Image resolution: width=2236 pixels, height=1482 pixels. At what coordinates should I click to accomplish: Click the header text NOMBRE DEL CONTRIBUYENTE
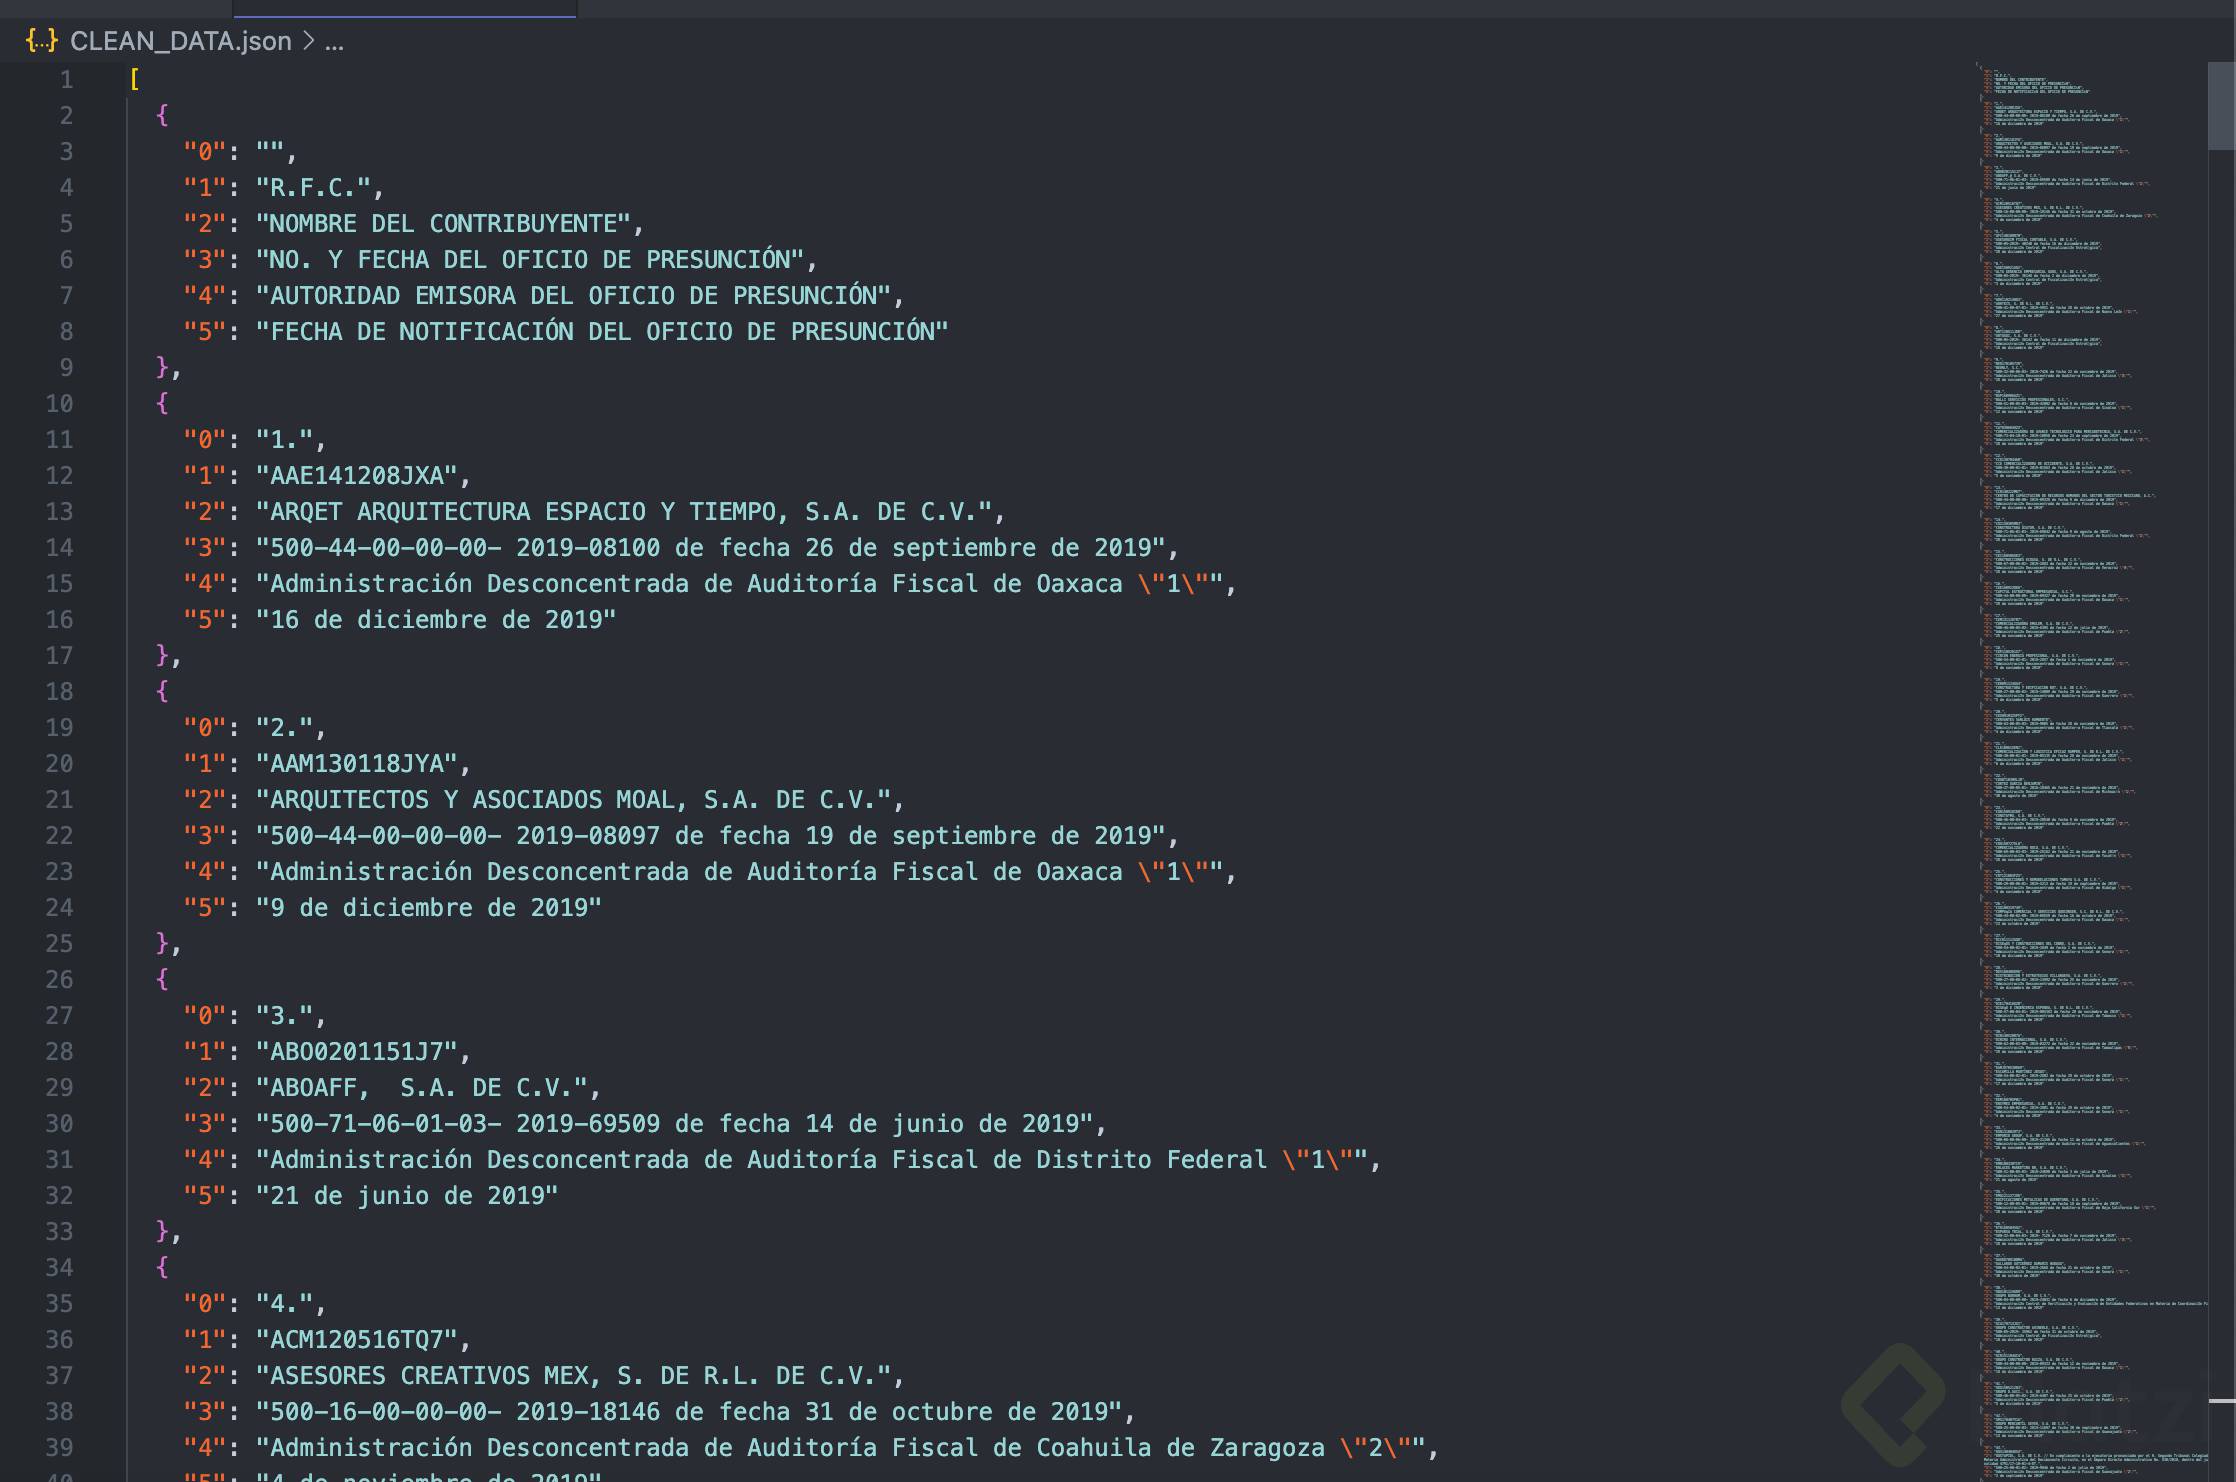coord(450,223)
